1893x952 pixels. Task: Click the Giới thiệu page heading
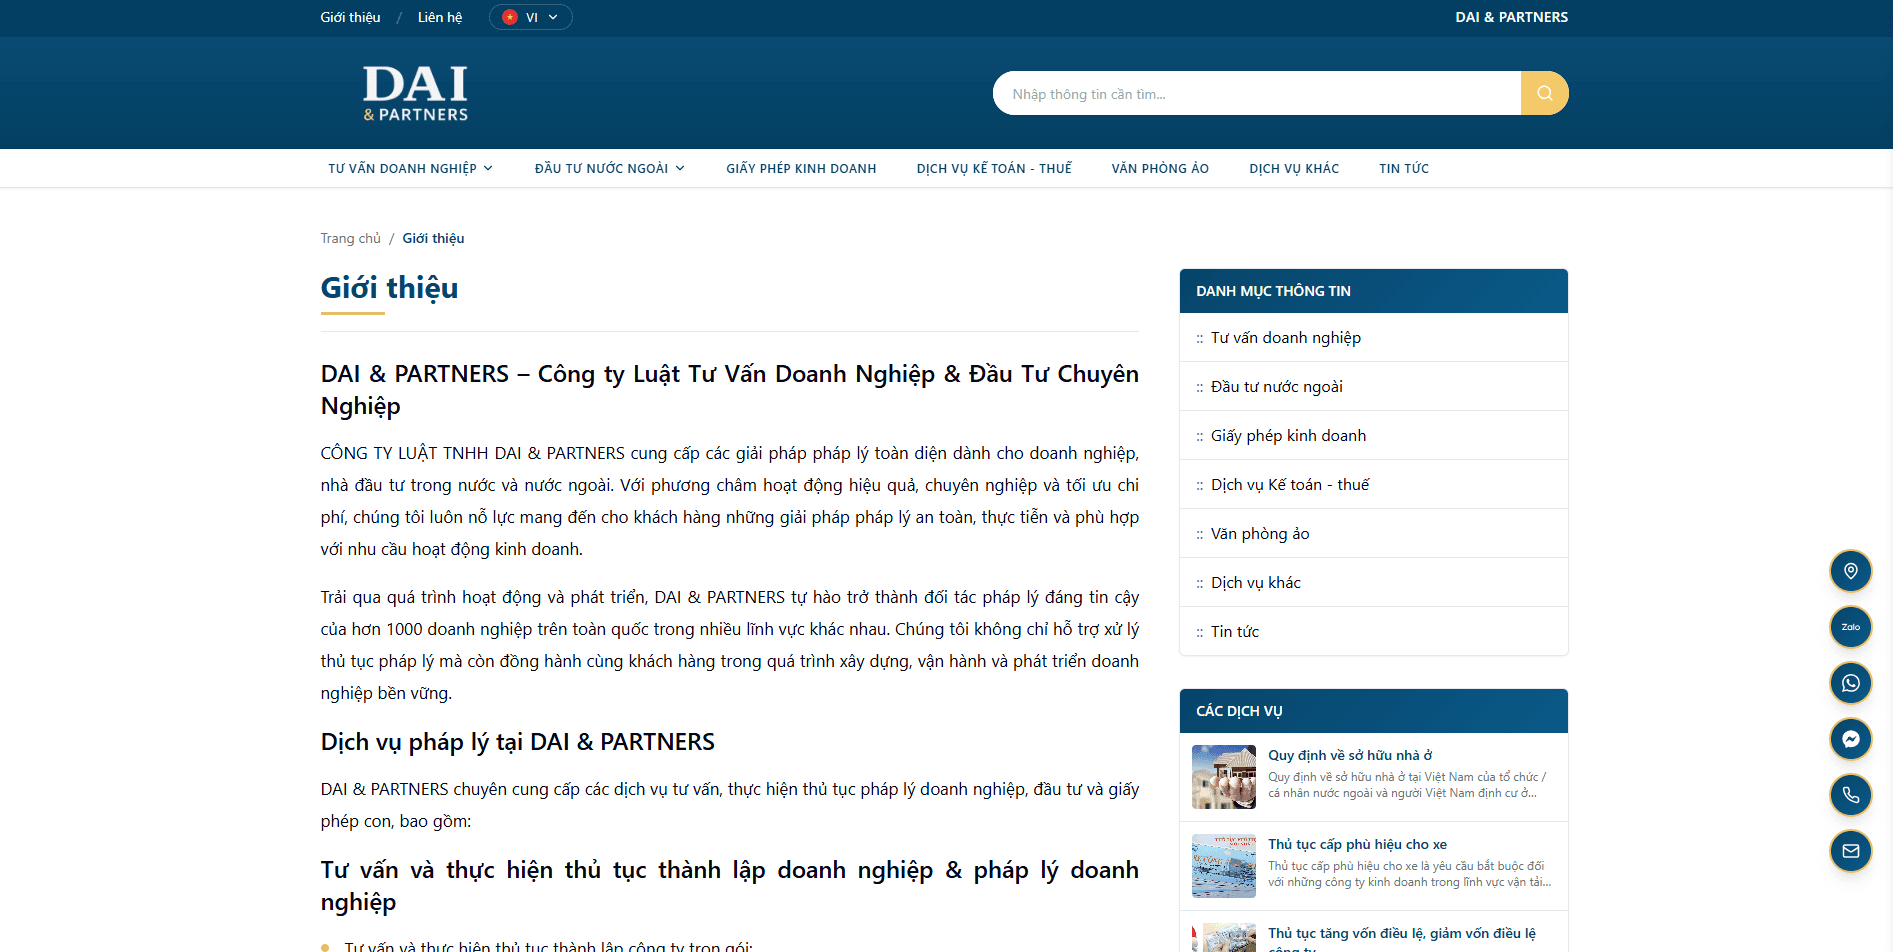coord(389,288)
